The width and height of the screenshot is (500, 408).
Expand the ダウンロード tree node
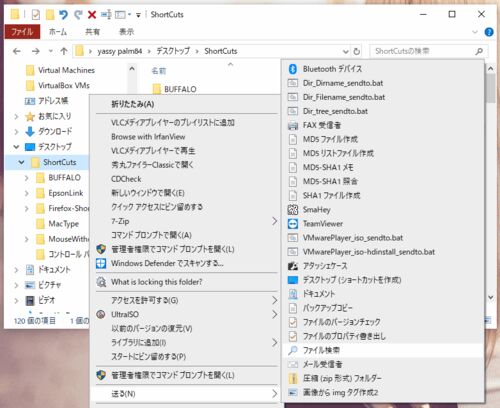click(16, 131)
